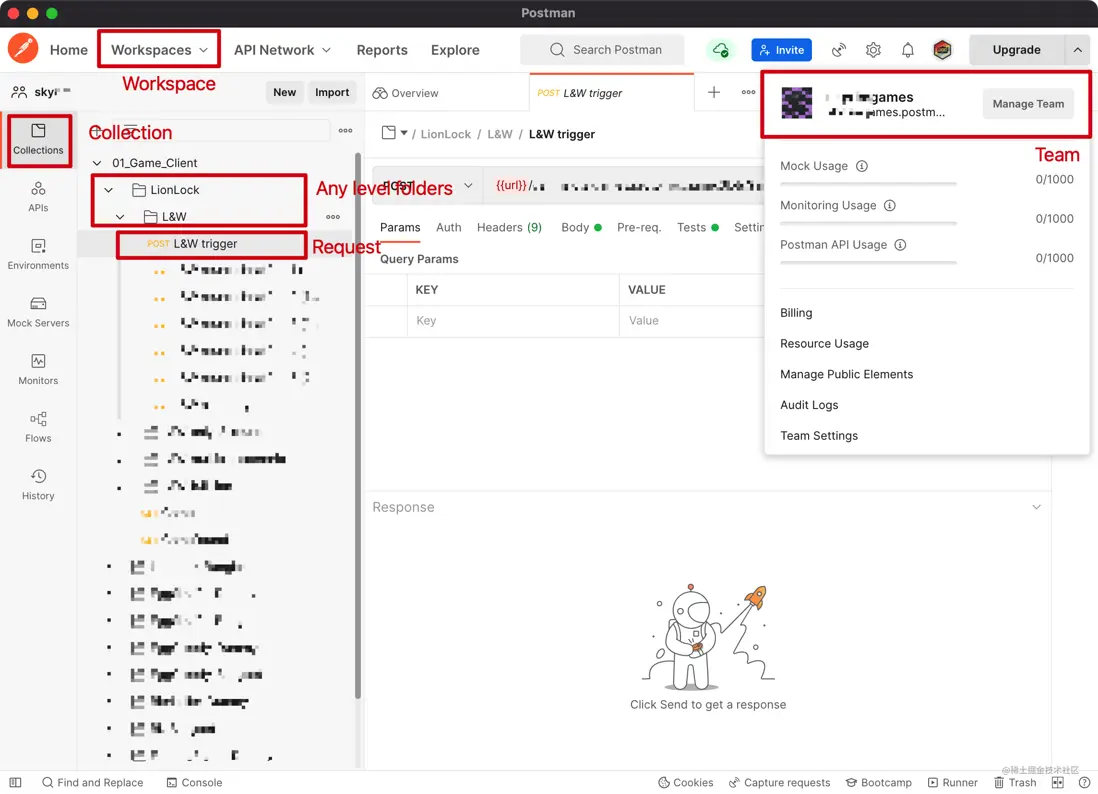1098x794 pixels.
Task: Go to Home
Action: 69,50
